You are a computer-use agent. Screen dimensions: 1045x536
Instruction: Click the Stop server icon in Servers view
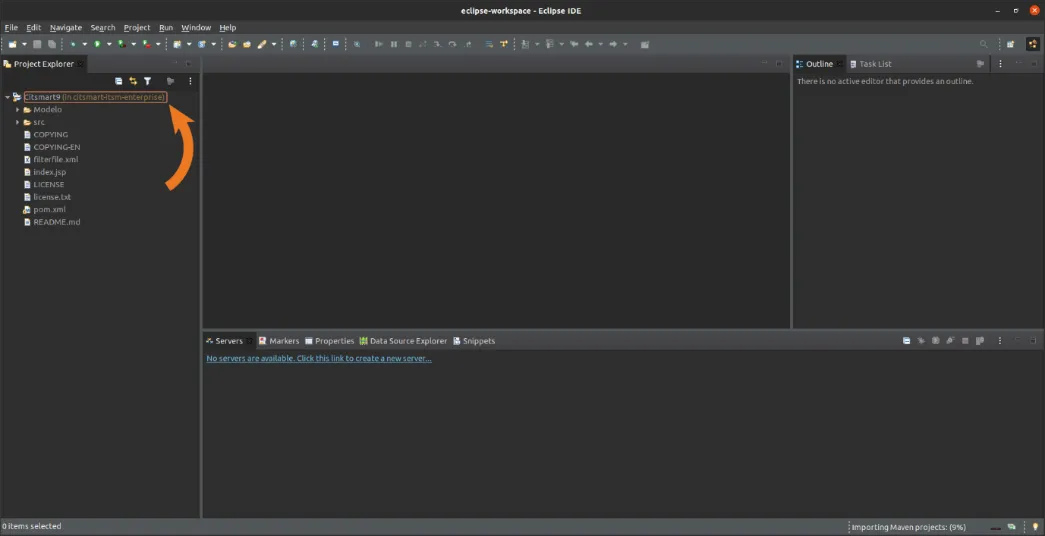click(x=965, y=341)
